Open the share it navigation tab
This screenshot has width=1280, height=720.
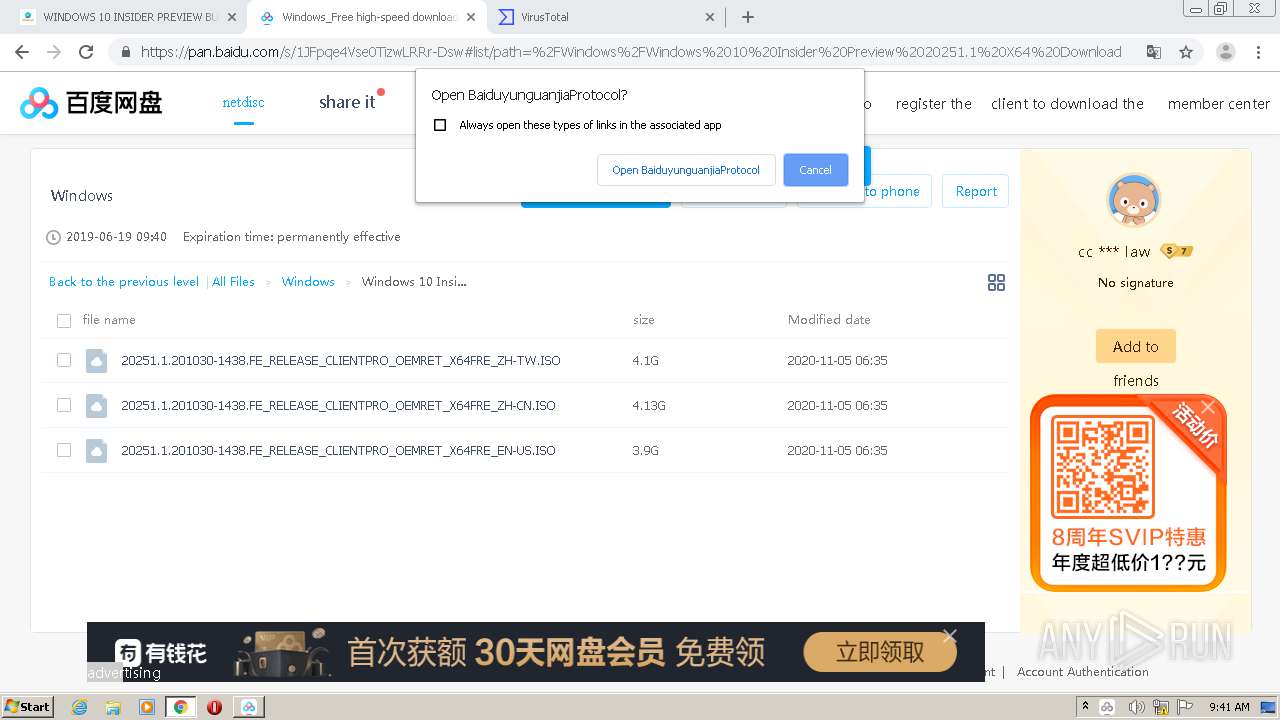point(347,102)
